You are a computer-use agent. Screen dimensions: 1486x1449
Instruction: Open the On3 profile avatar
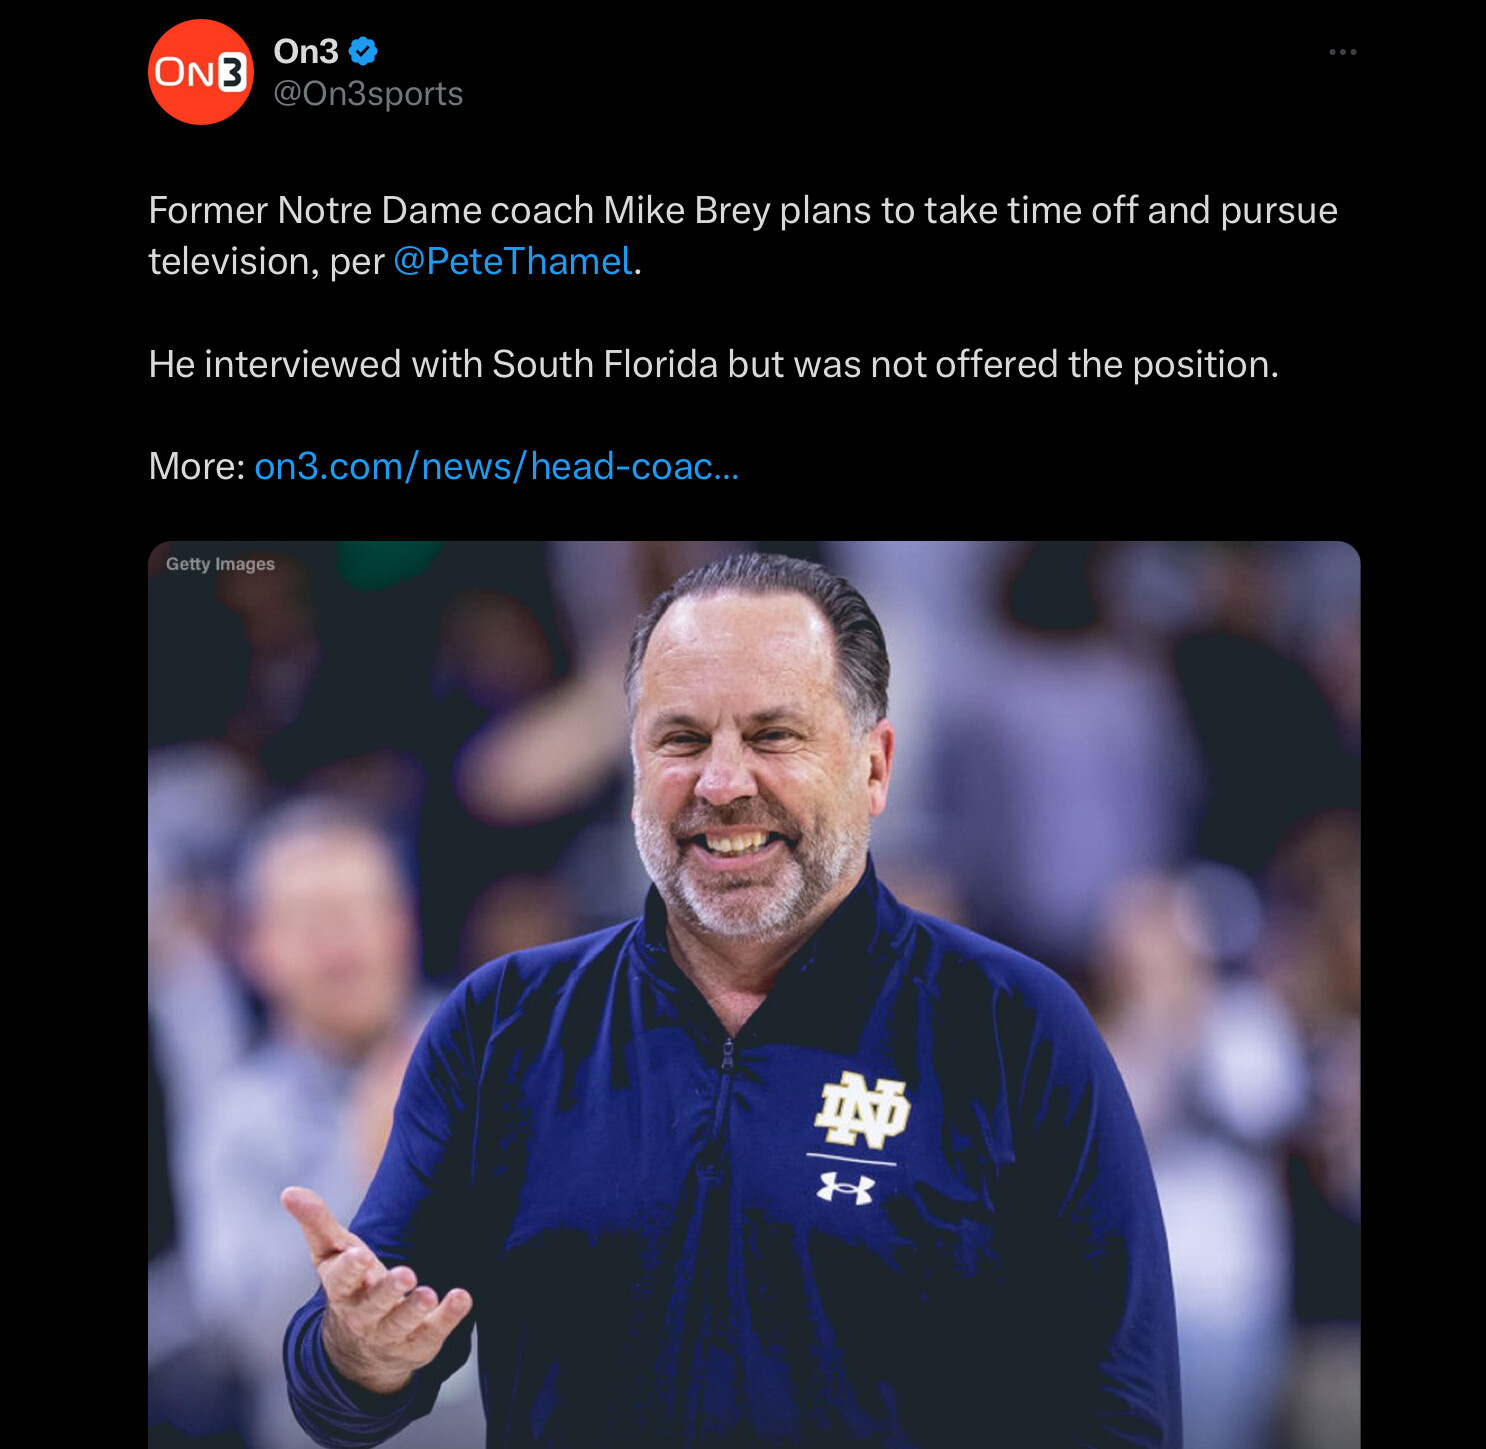(200, 72)
